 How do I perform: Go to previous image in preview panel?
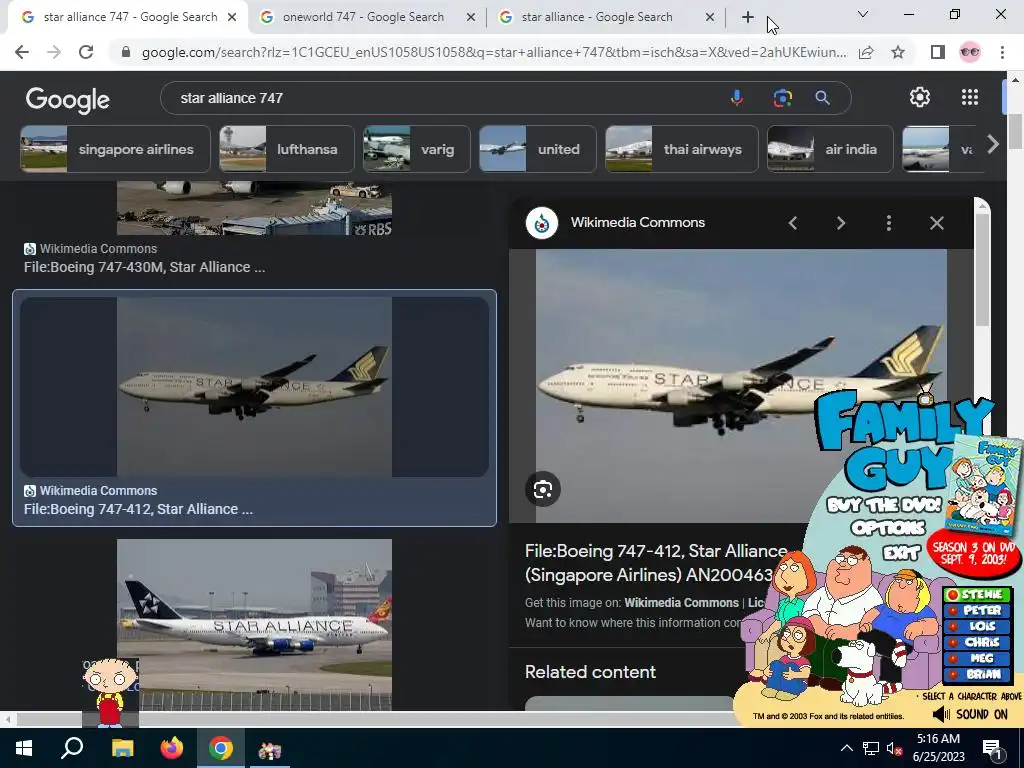pos(793,223)
